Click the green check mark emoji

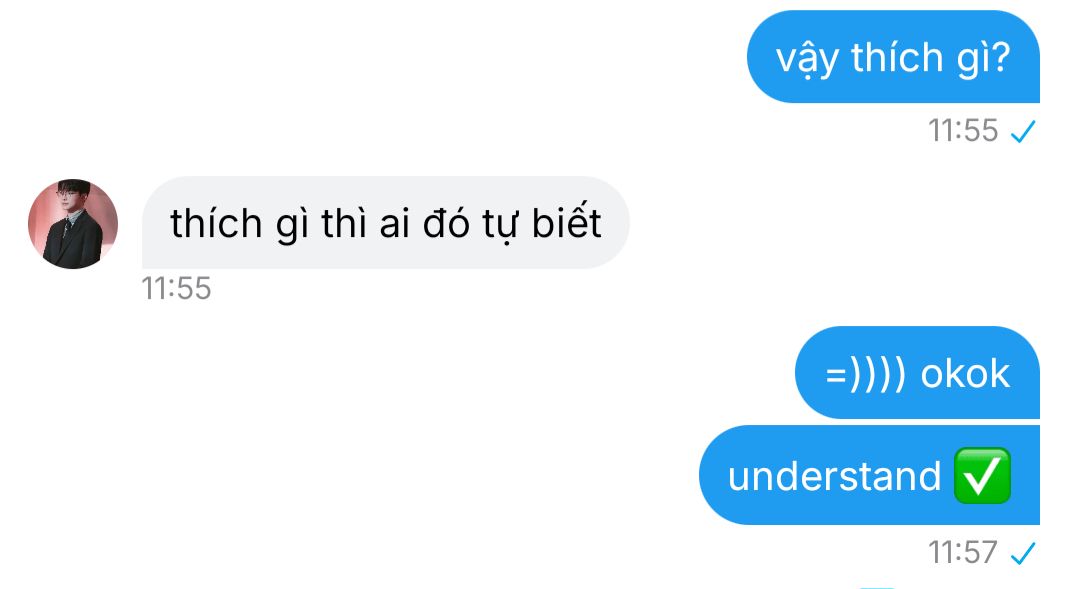[982, 476]
